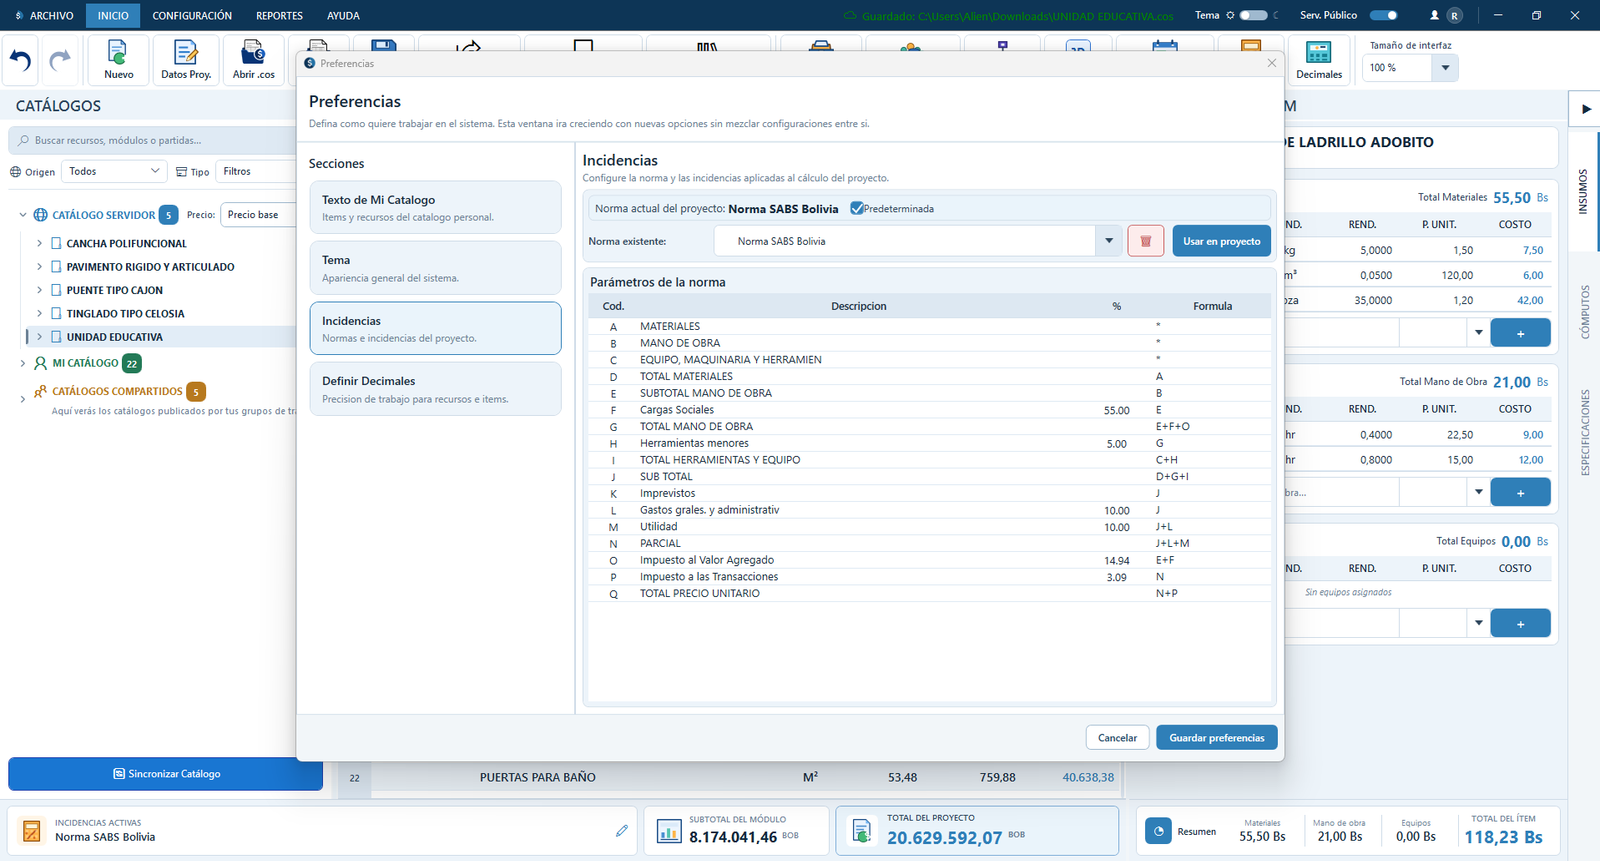Click the Guardar preferencias button
The image size is (1600, 861).
(x=1217, y=738)
